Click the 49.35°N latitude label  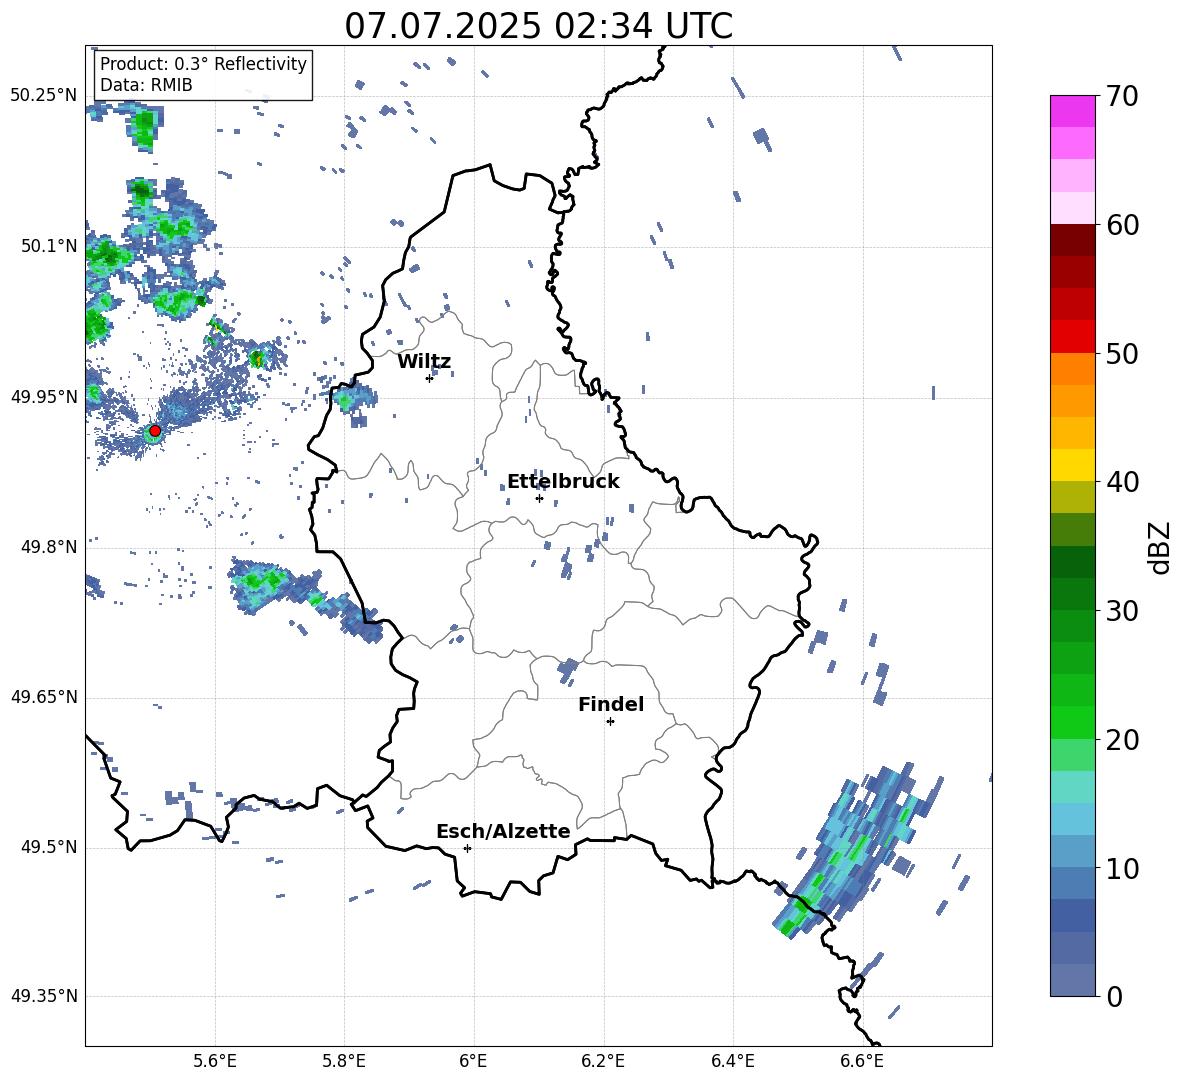(x=44, y=996)
